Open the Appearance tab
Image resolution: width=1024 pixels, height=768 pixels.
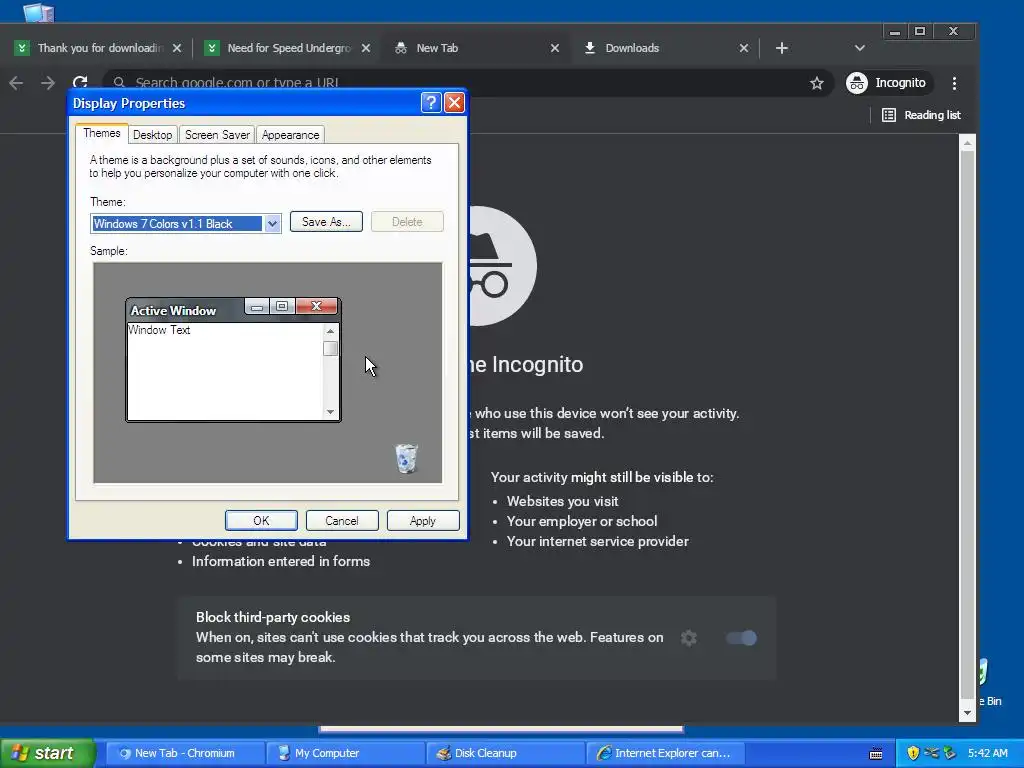pyautogui.click(x=291, y=135)
